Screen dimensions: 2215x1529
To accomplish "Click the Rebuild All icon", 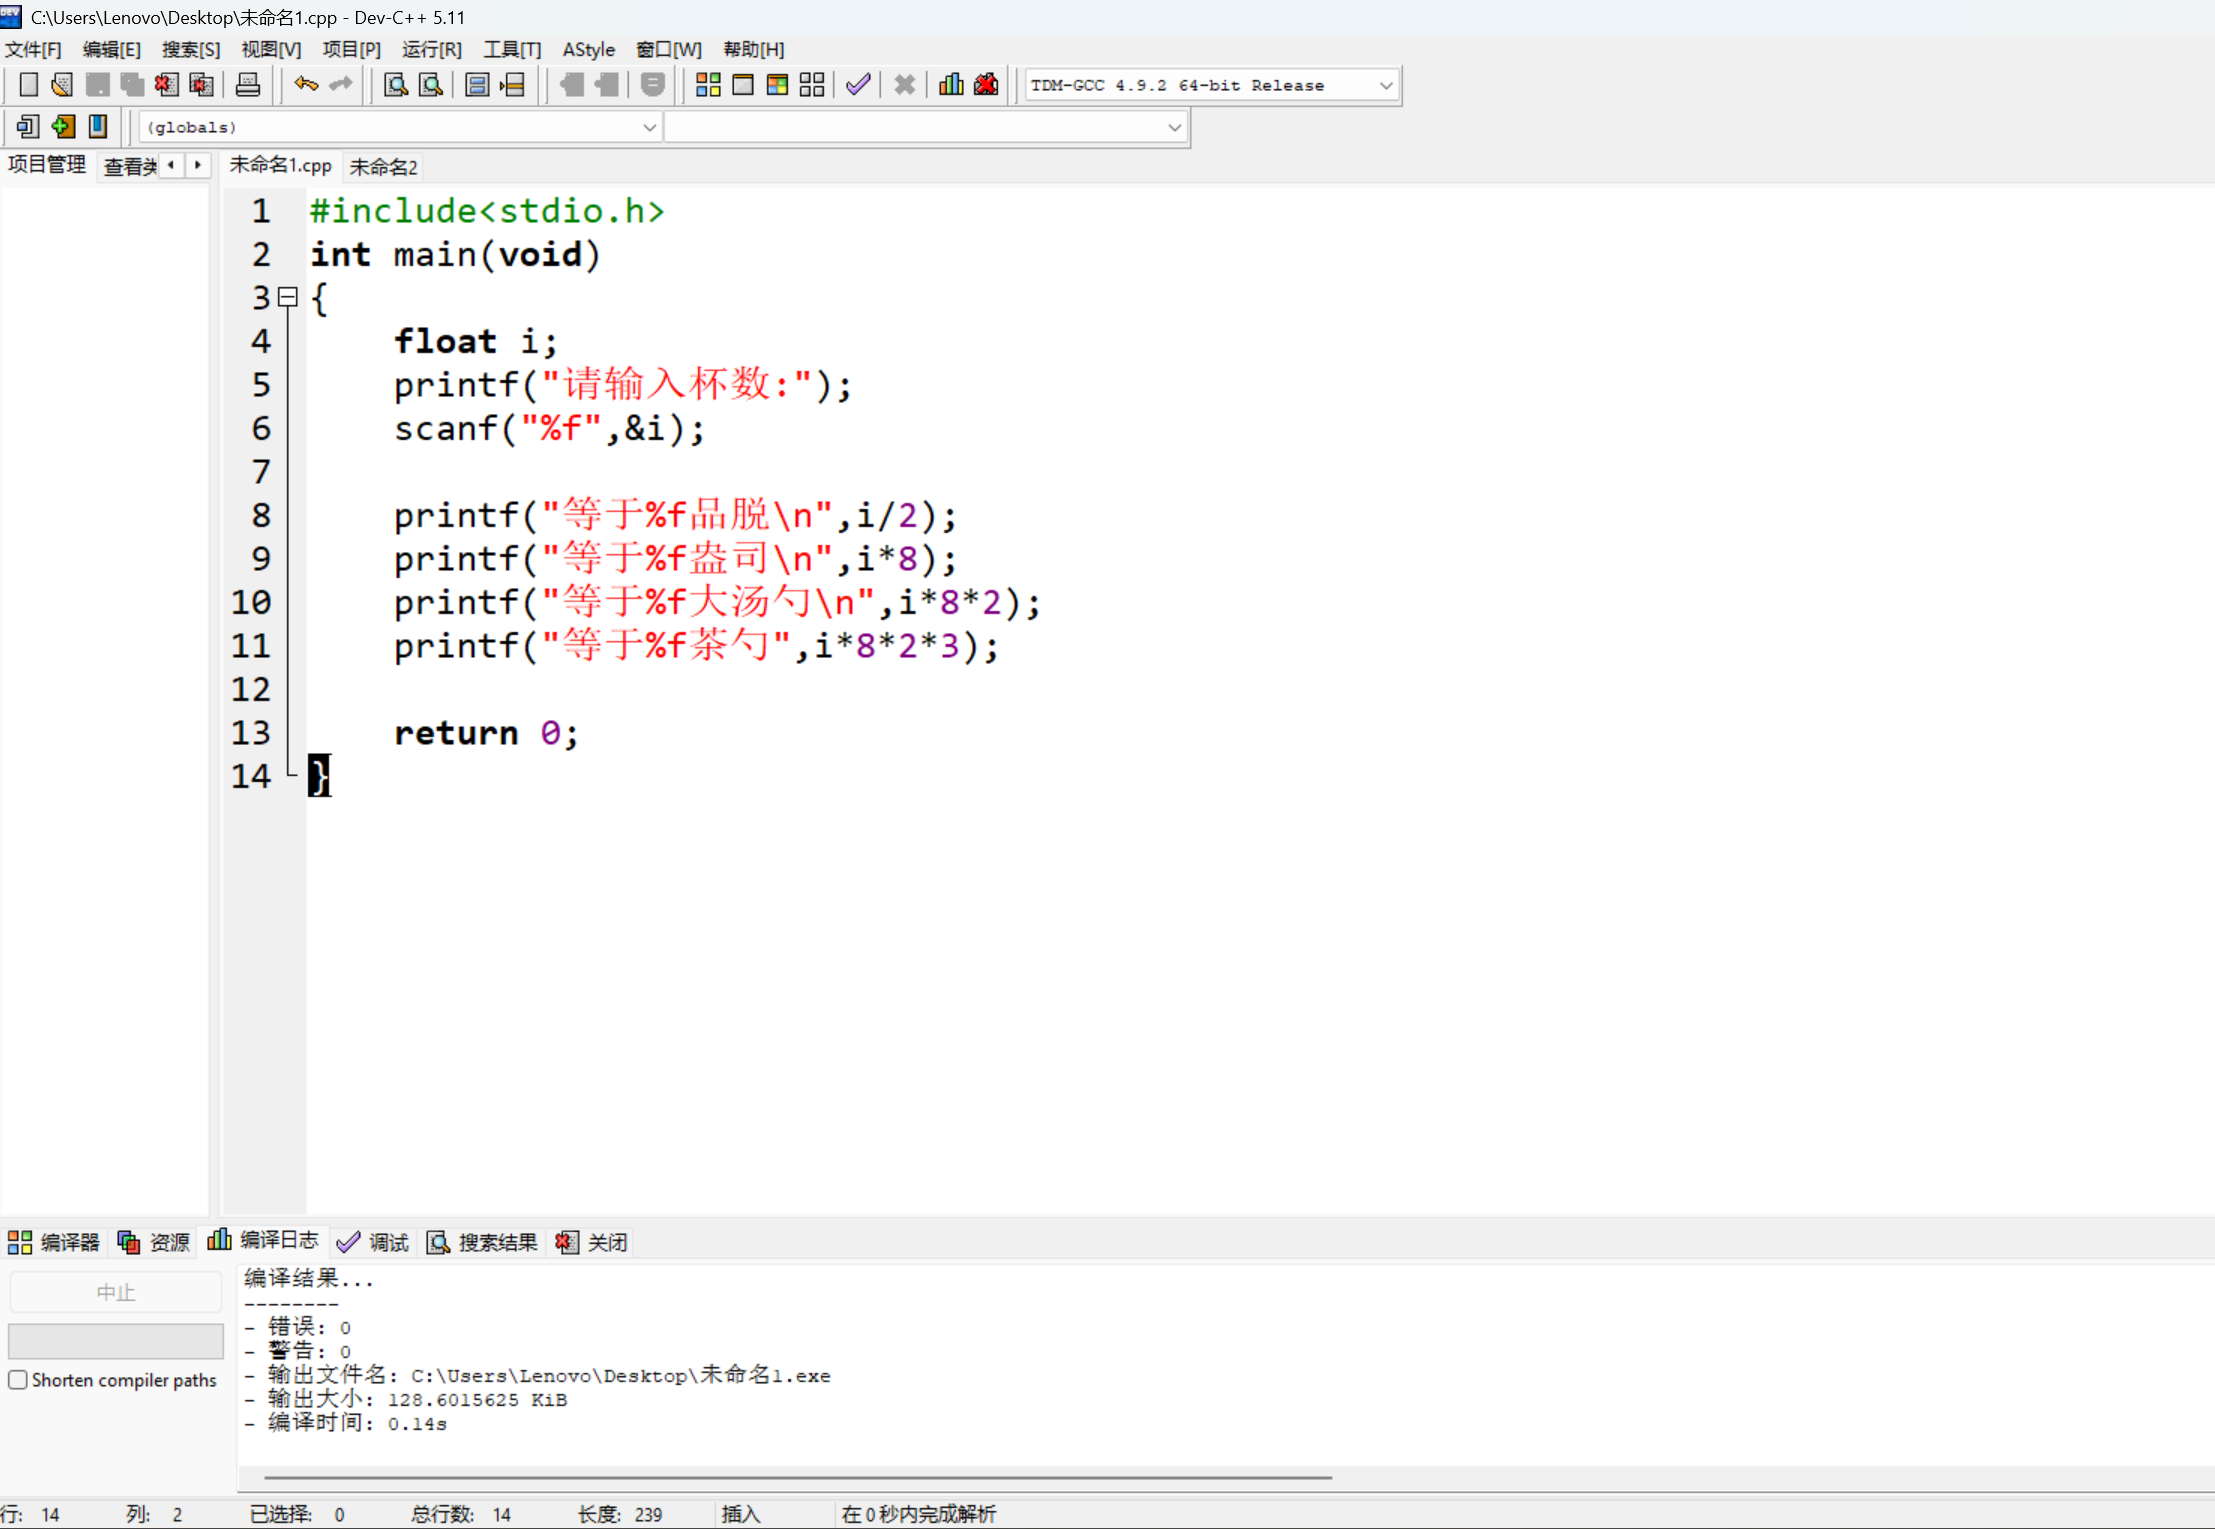I will (x=812, y=85).
